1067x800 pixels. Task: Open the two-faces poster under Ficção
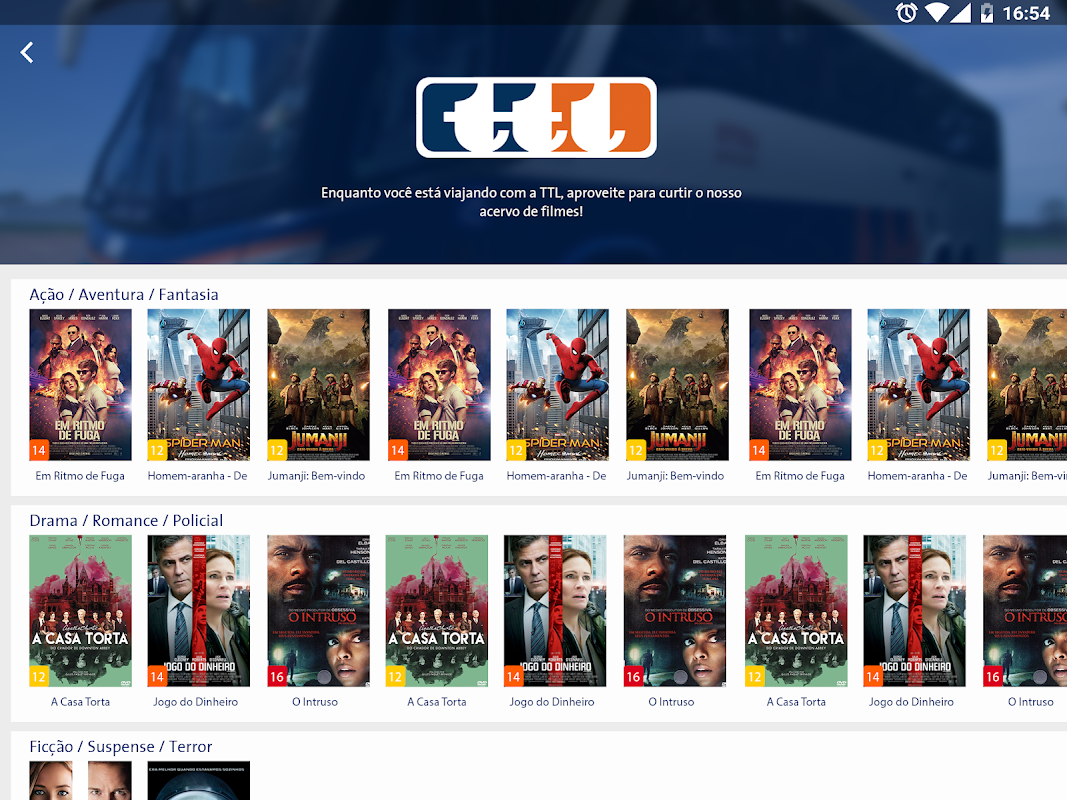click(80, 780)
